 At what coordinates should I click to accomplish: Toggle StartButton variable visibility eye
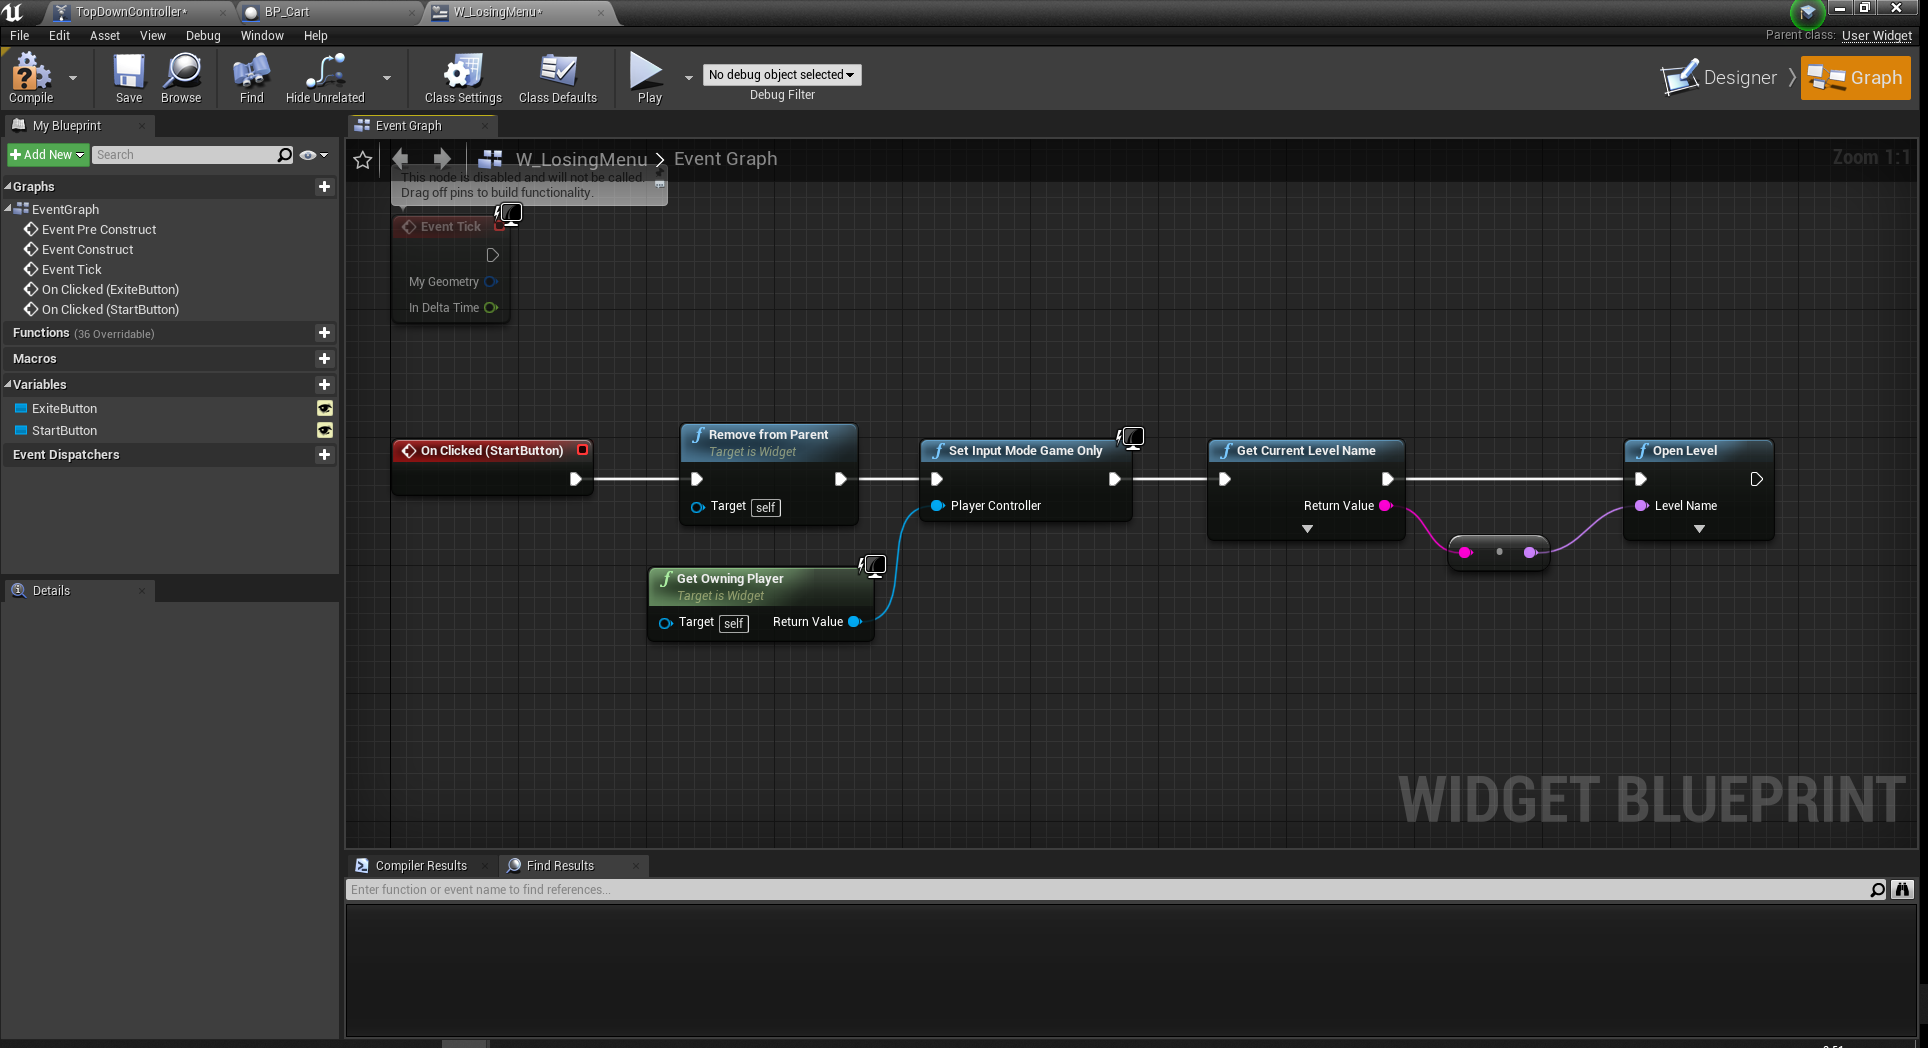pyautogui.click(x=325, y=431)
